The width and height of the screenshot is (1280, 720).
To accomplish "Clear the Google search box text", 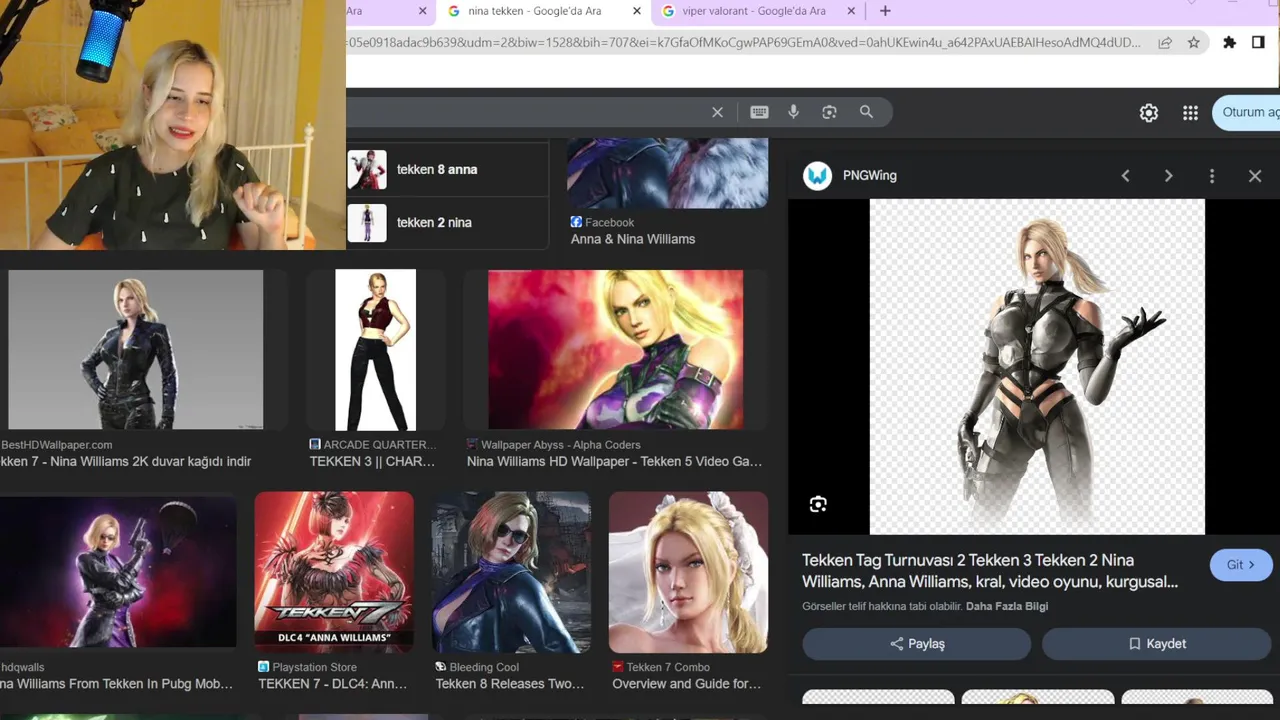I will pos(717,112).
